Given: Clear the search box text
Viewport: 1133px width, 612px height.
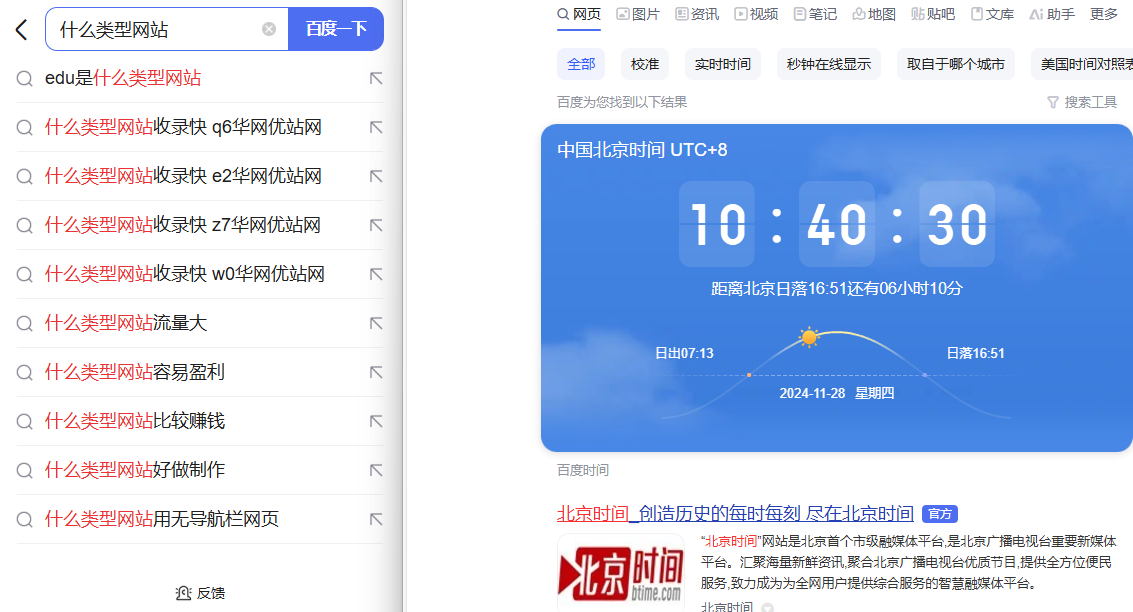Looking at the screenshot, I should (x=269, y=29).
